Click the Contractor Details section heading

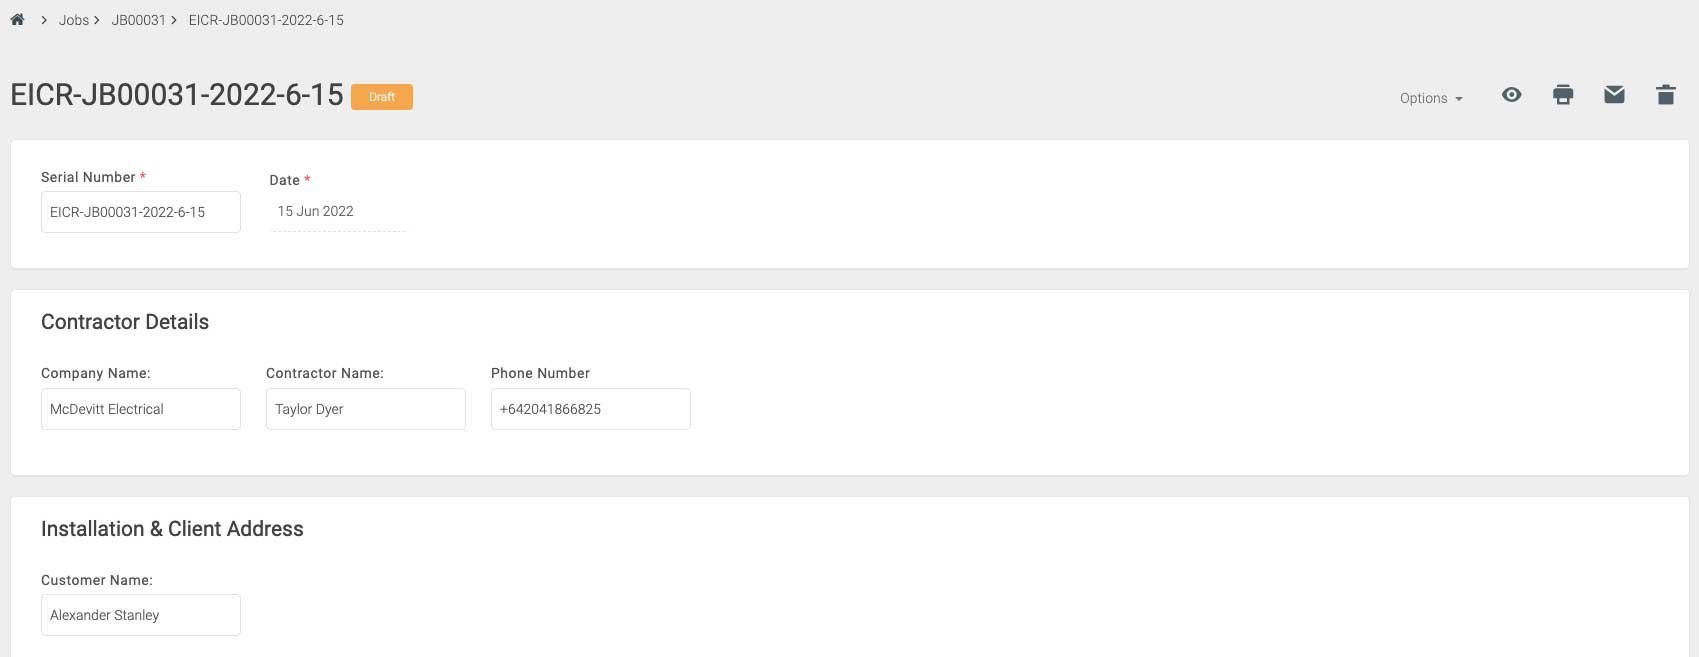(x=124, y=322)
